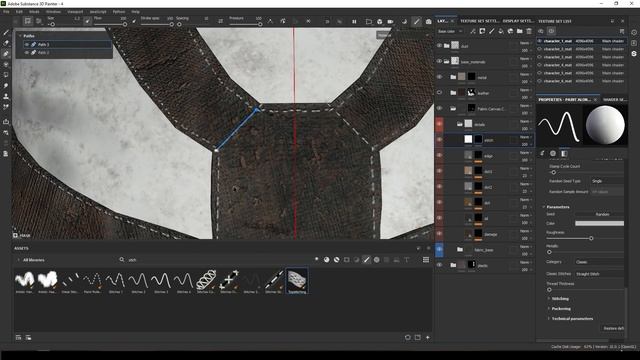Click the Substance 3D Assets icon on right dock
Viewport: 640px width, 360px height.
tap(634, 53)
